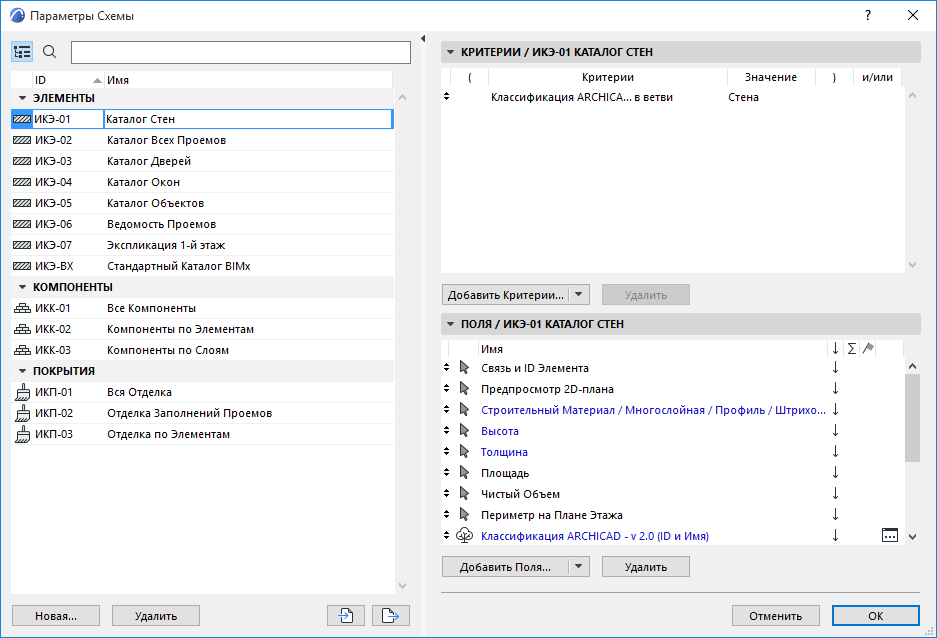Collapse the left panel with the arrow
This screenshot has width=937, height=638.
(x=423, y=38)
